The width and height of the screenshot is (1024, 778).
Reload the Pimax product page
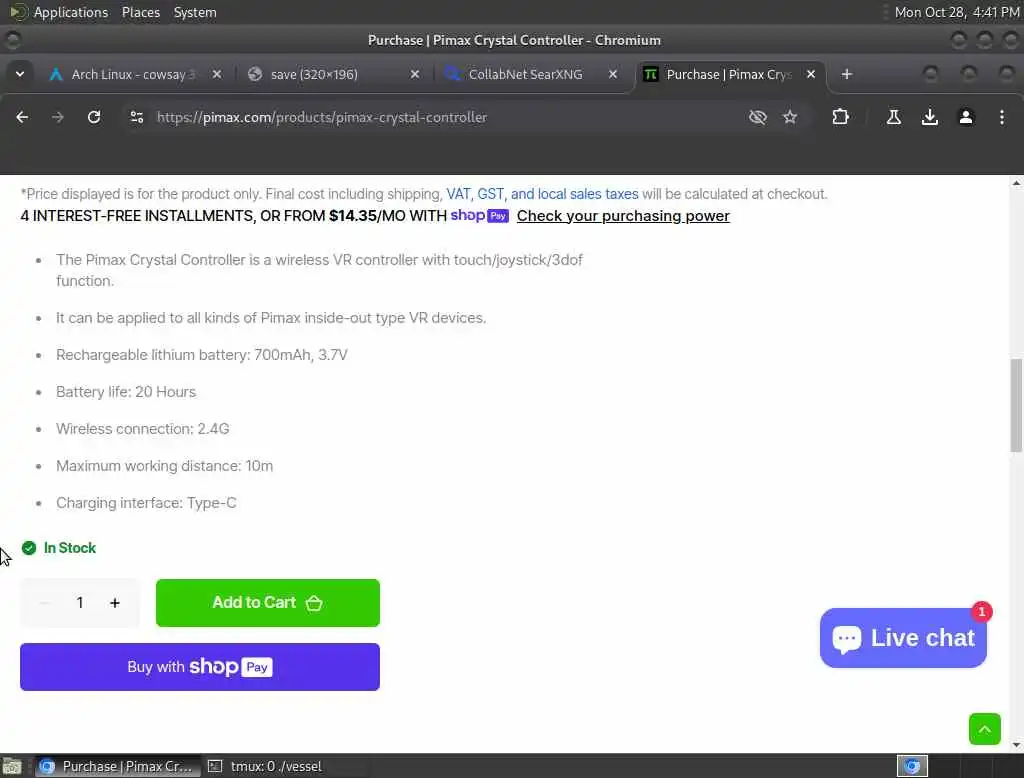point(94,118)
